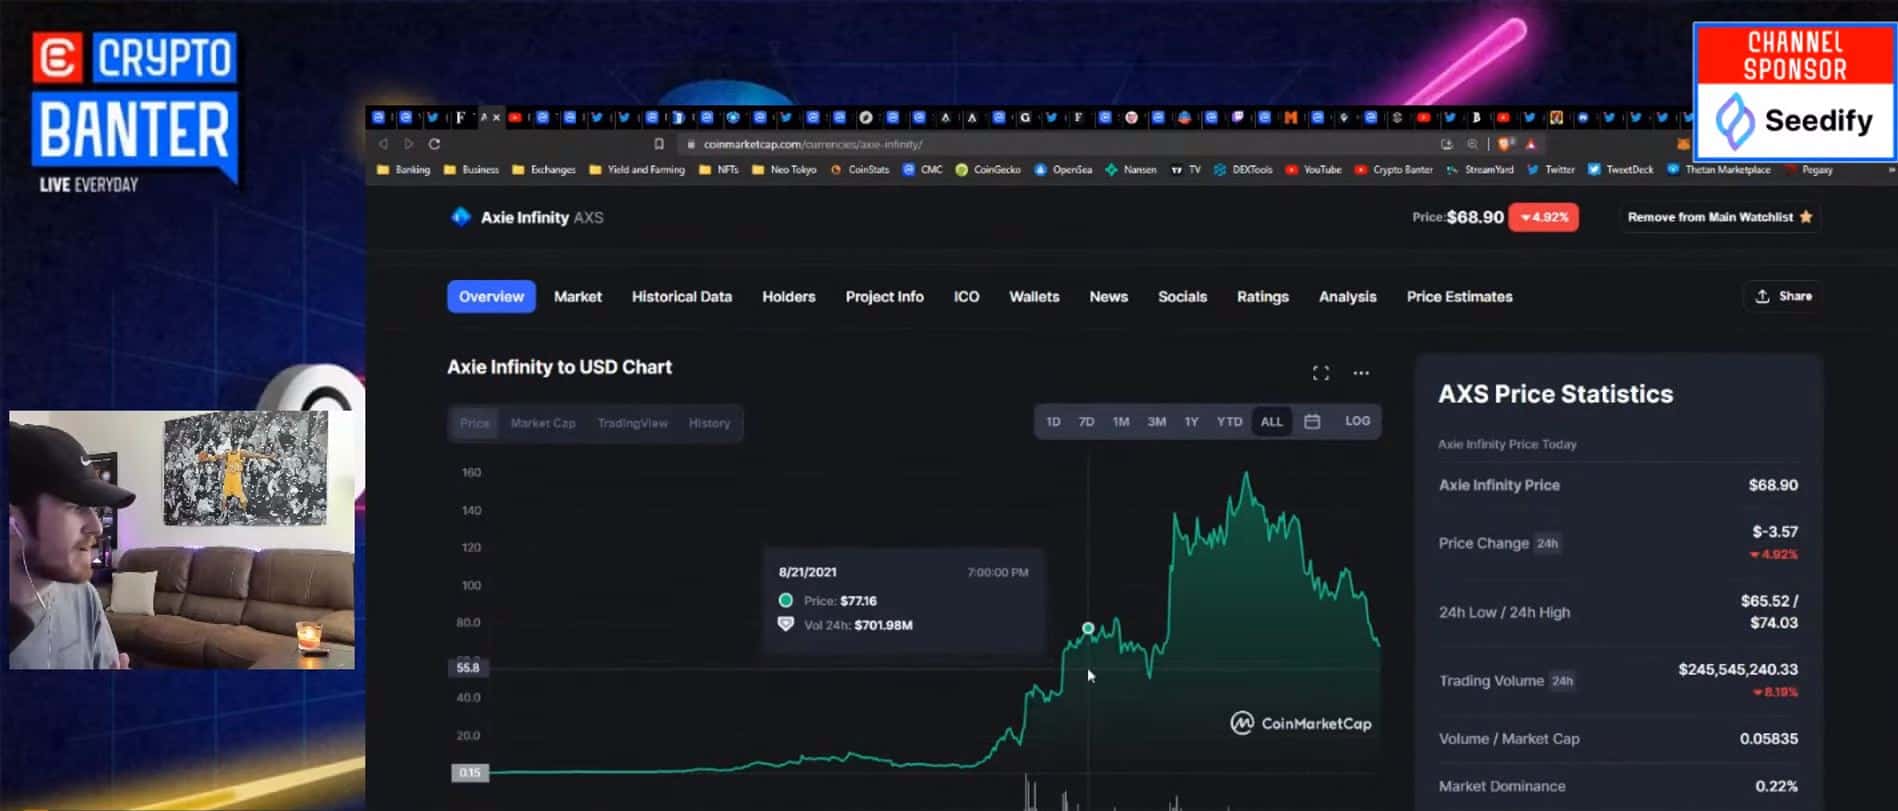Select the 7D chart range
Viewport: 1898px width, 811px height.
point(1086,422)
